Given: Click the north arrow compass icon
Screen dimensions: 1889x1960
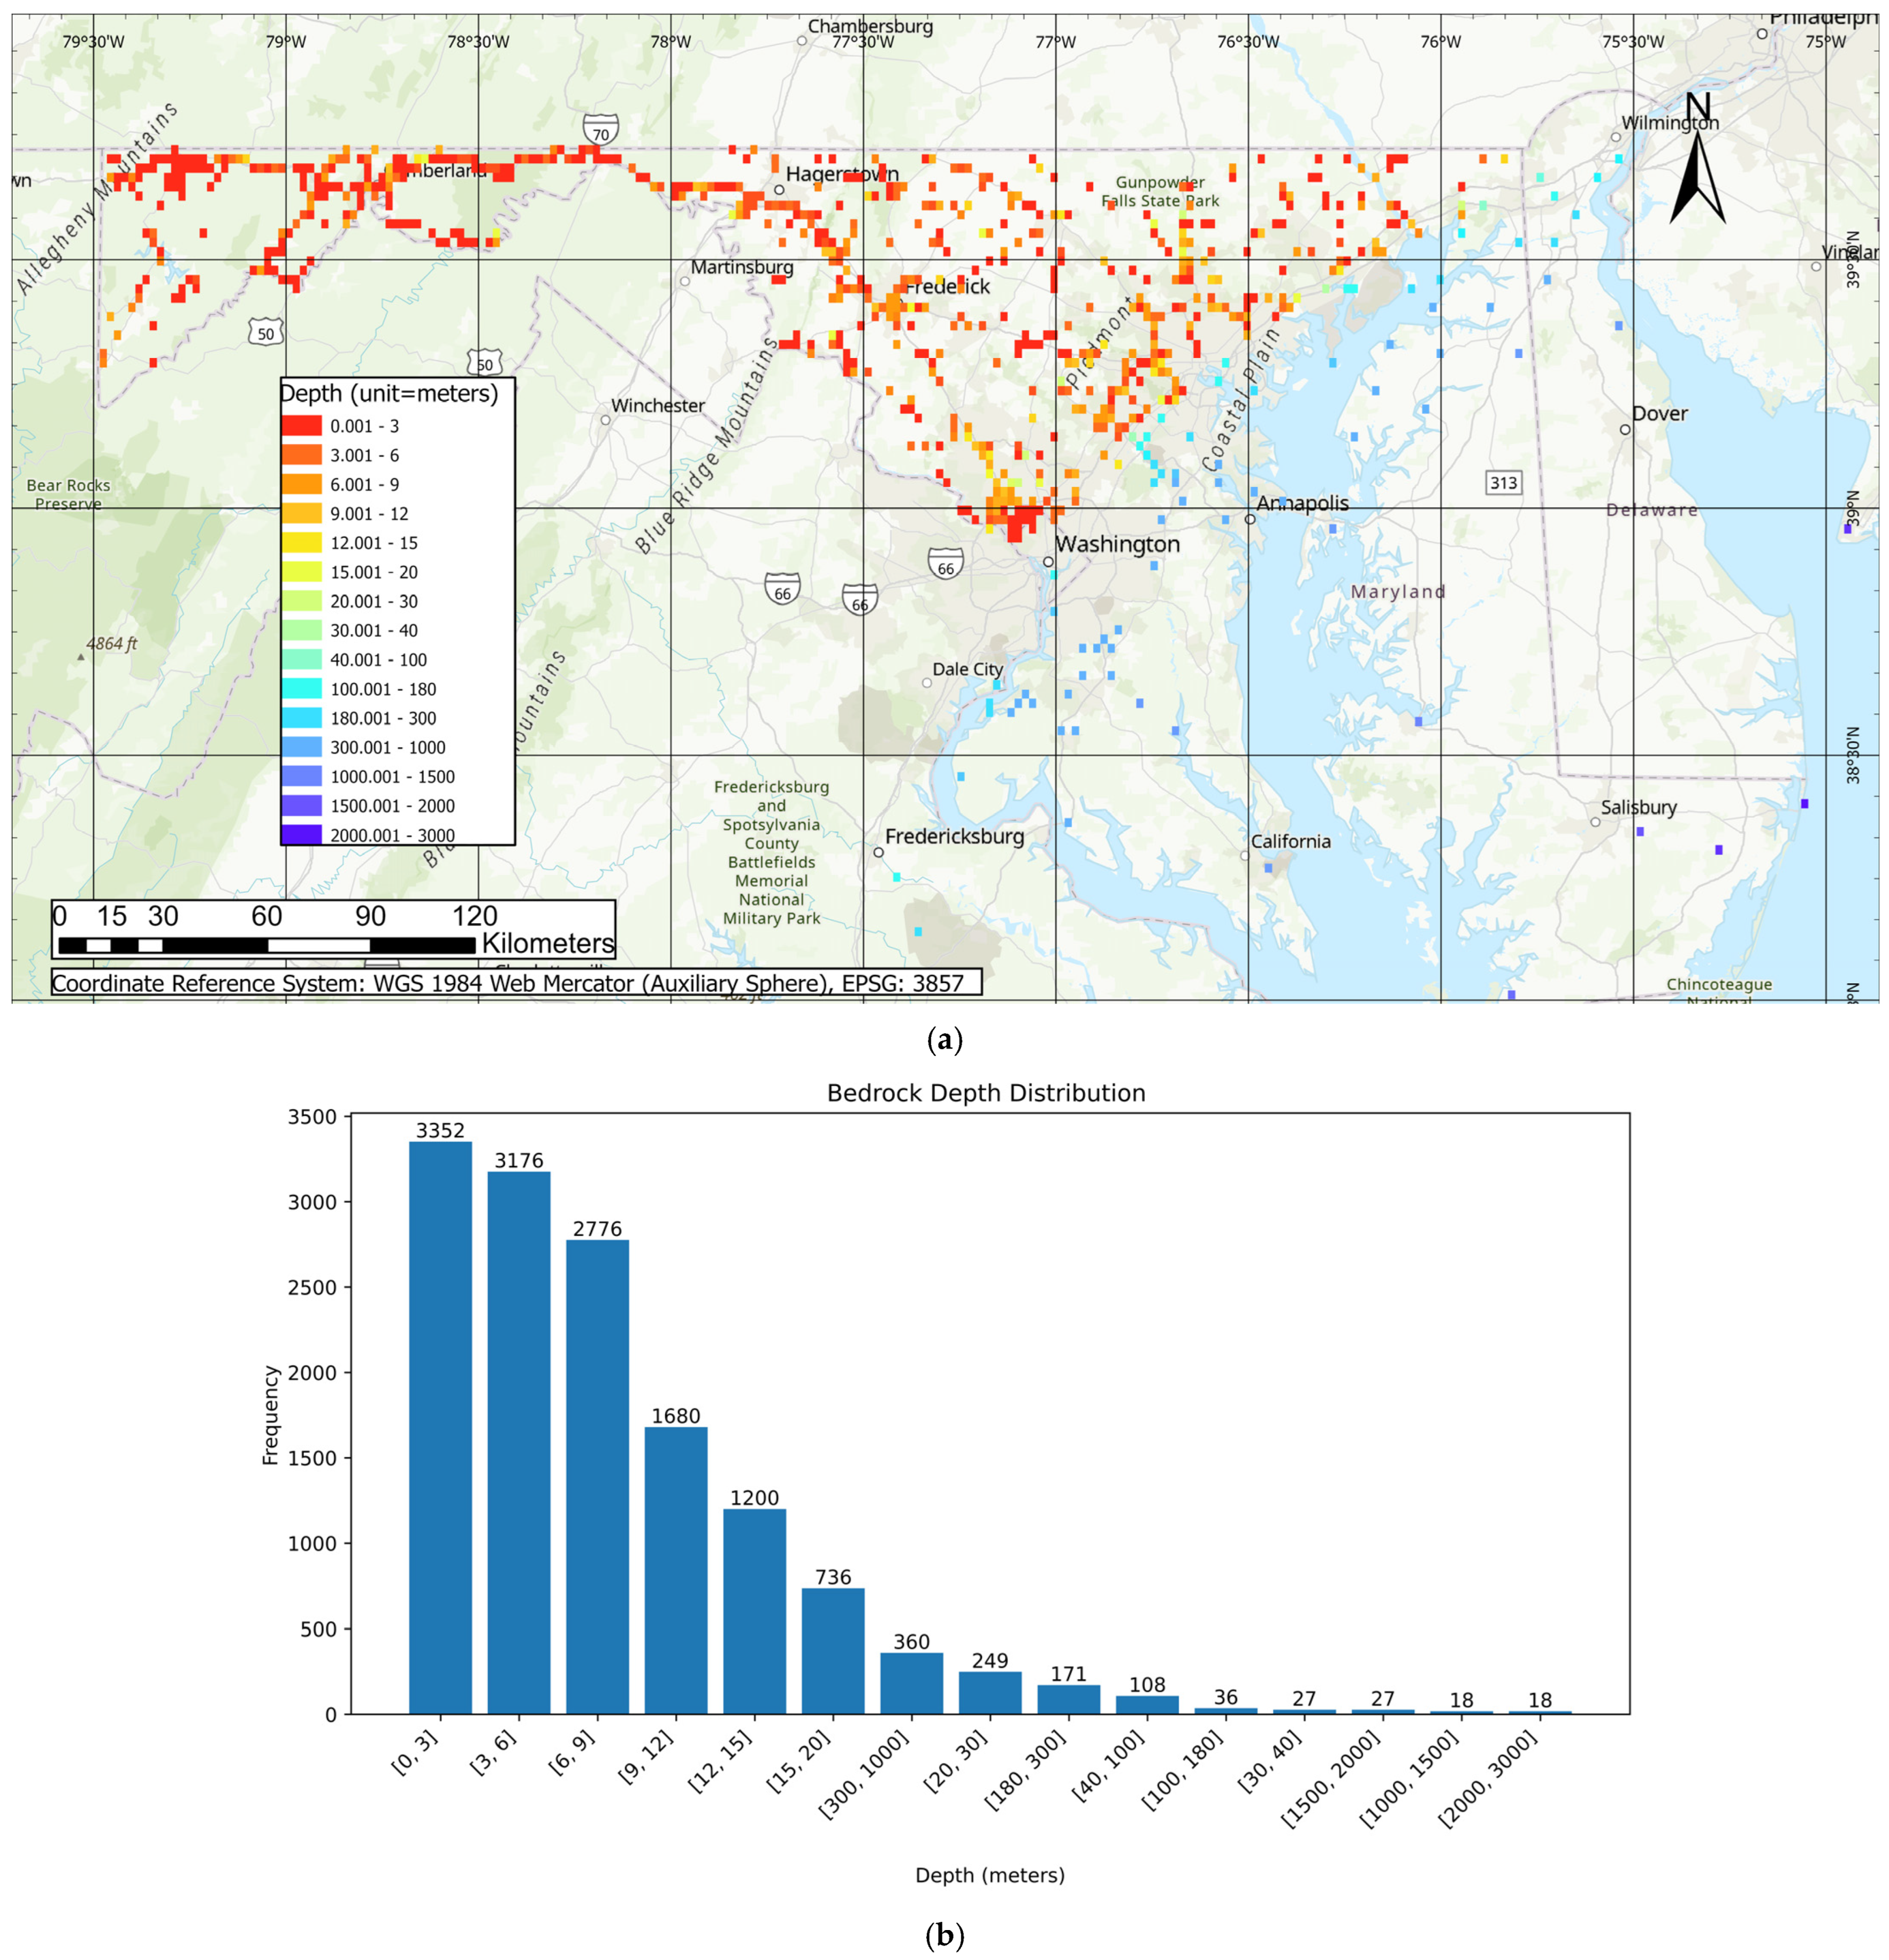Looking at the screenshot, I should click(1696, 170).
